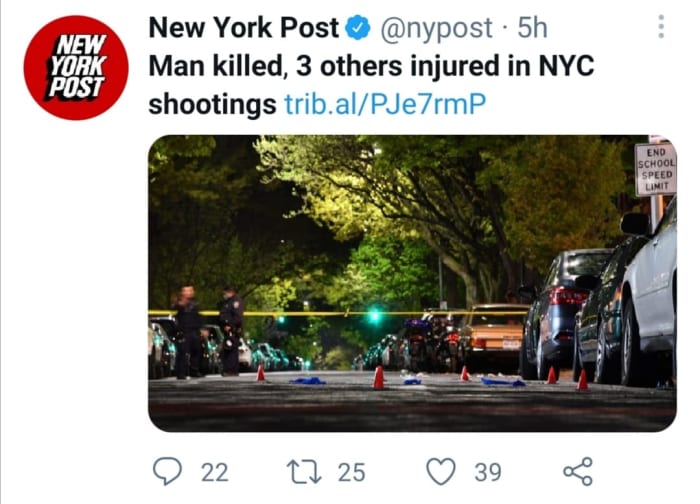The image size is (700, 504).
Task: Click the reply speech bubble icon
Action: click(x=167, y=471)
